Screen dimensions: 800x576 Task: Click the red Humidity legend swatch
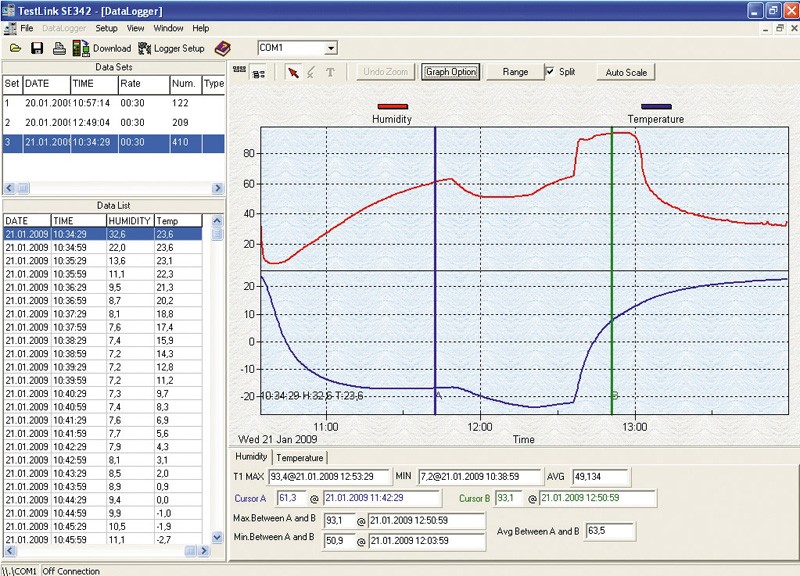pyautogui.click(x=392, y=107)
